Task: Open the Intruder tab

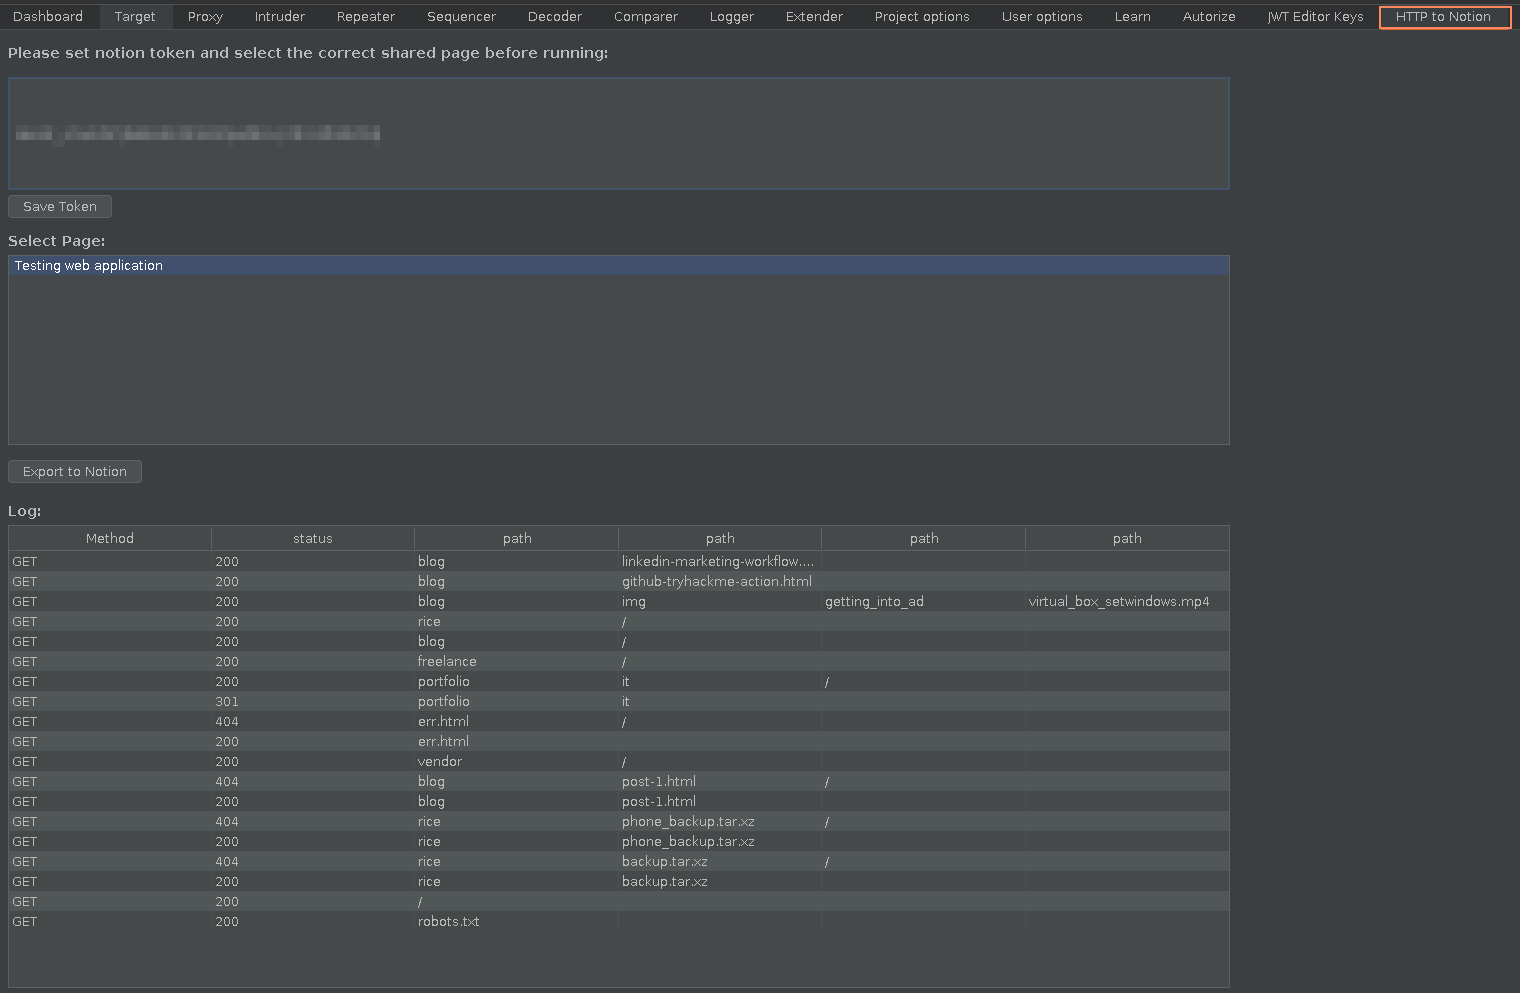Action: click(x=279, y=17)
